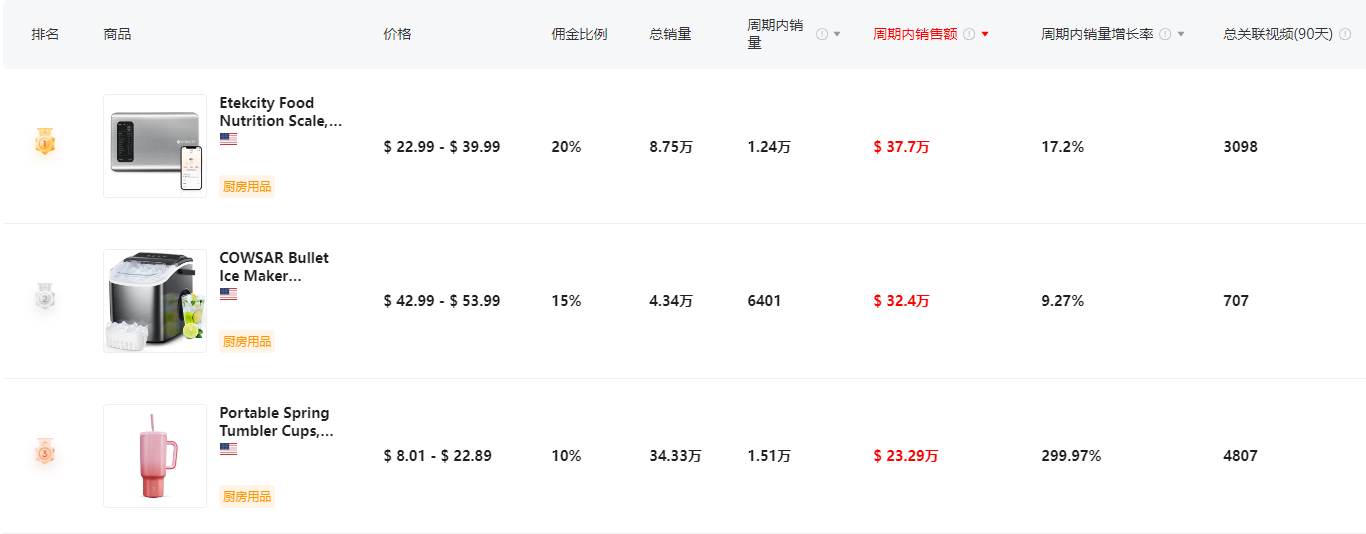This screenshot has height=534, width=1366.
Task: Click 厨房用品 tag on Tumbler Cups row
Action: click(x=247, y=496)
